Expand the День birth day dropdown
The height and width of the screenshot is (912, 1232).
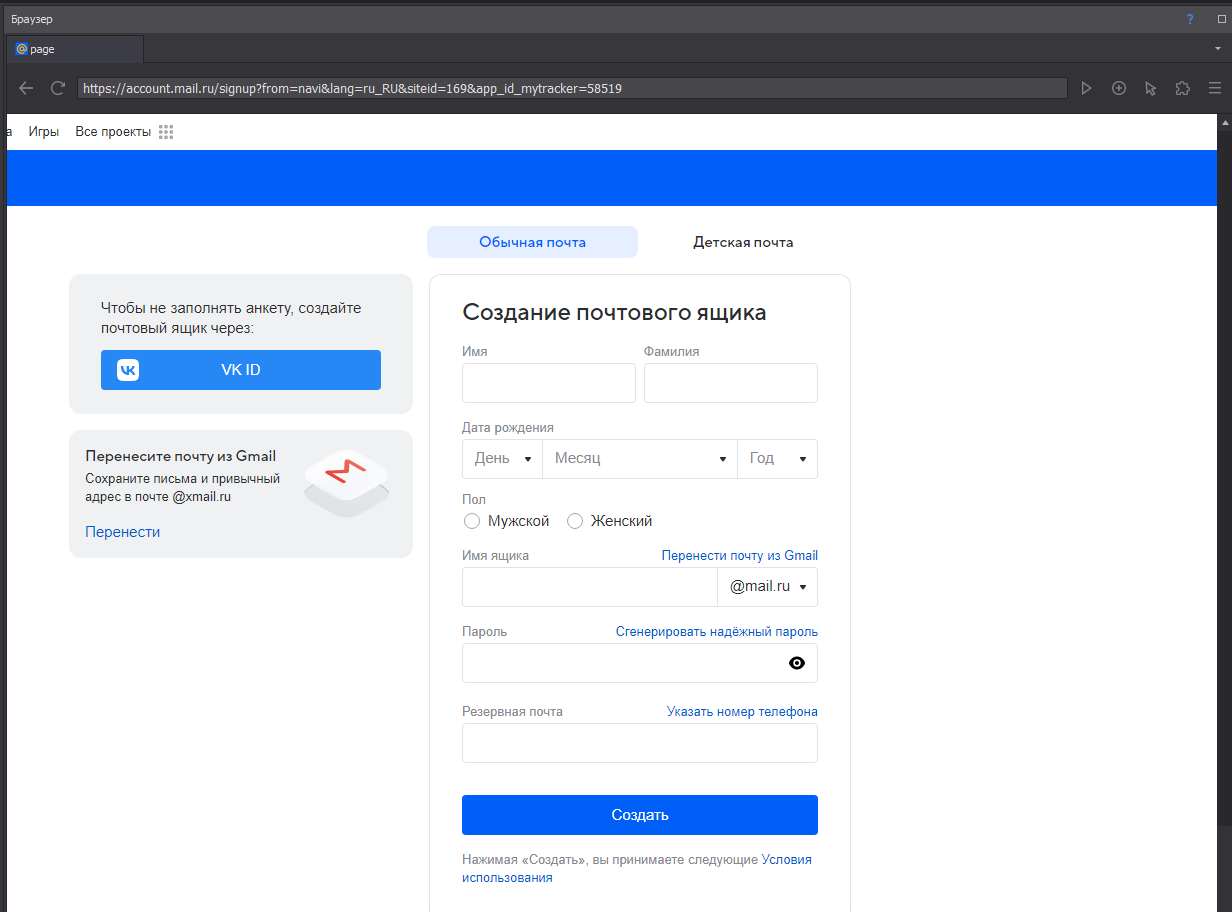click(502, 459)
